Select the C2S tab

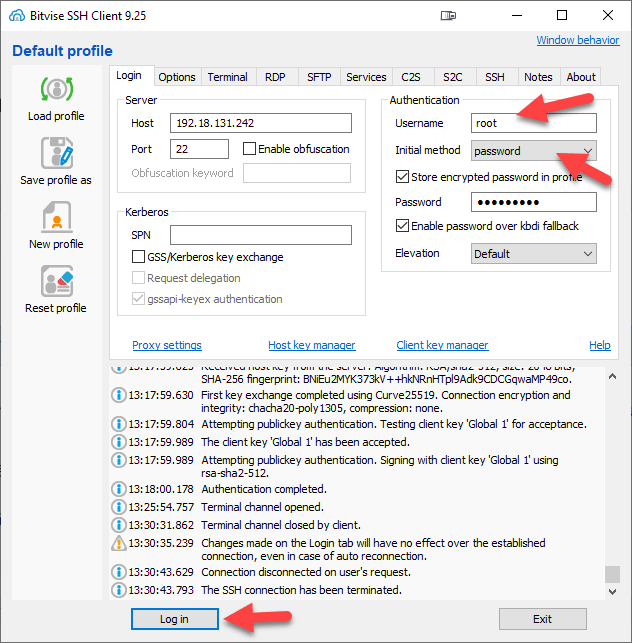[x=411, y=77]
